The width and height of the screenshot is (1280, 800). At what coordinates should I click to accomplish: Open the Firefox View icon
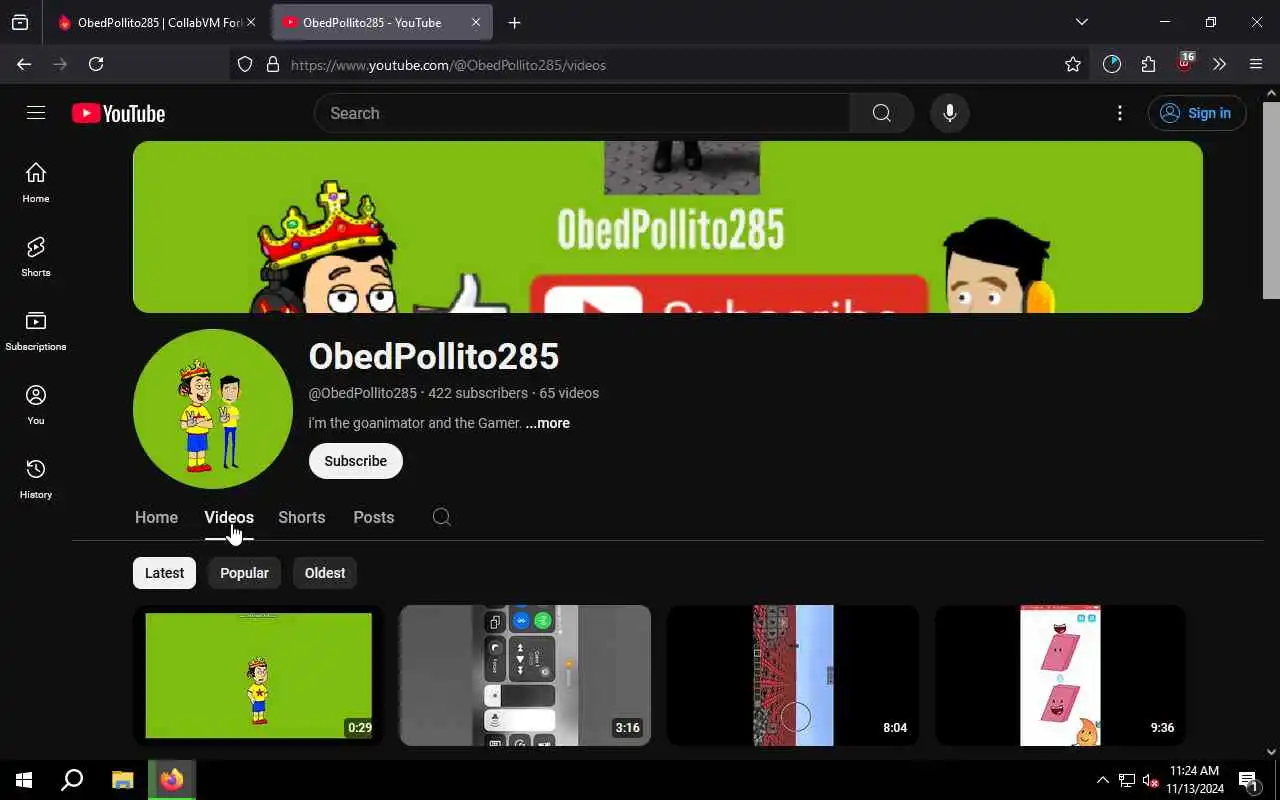pos(20,22)
